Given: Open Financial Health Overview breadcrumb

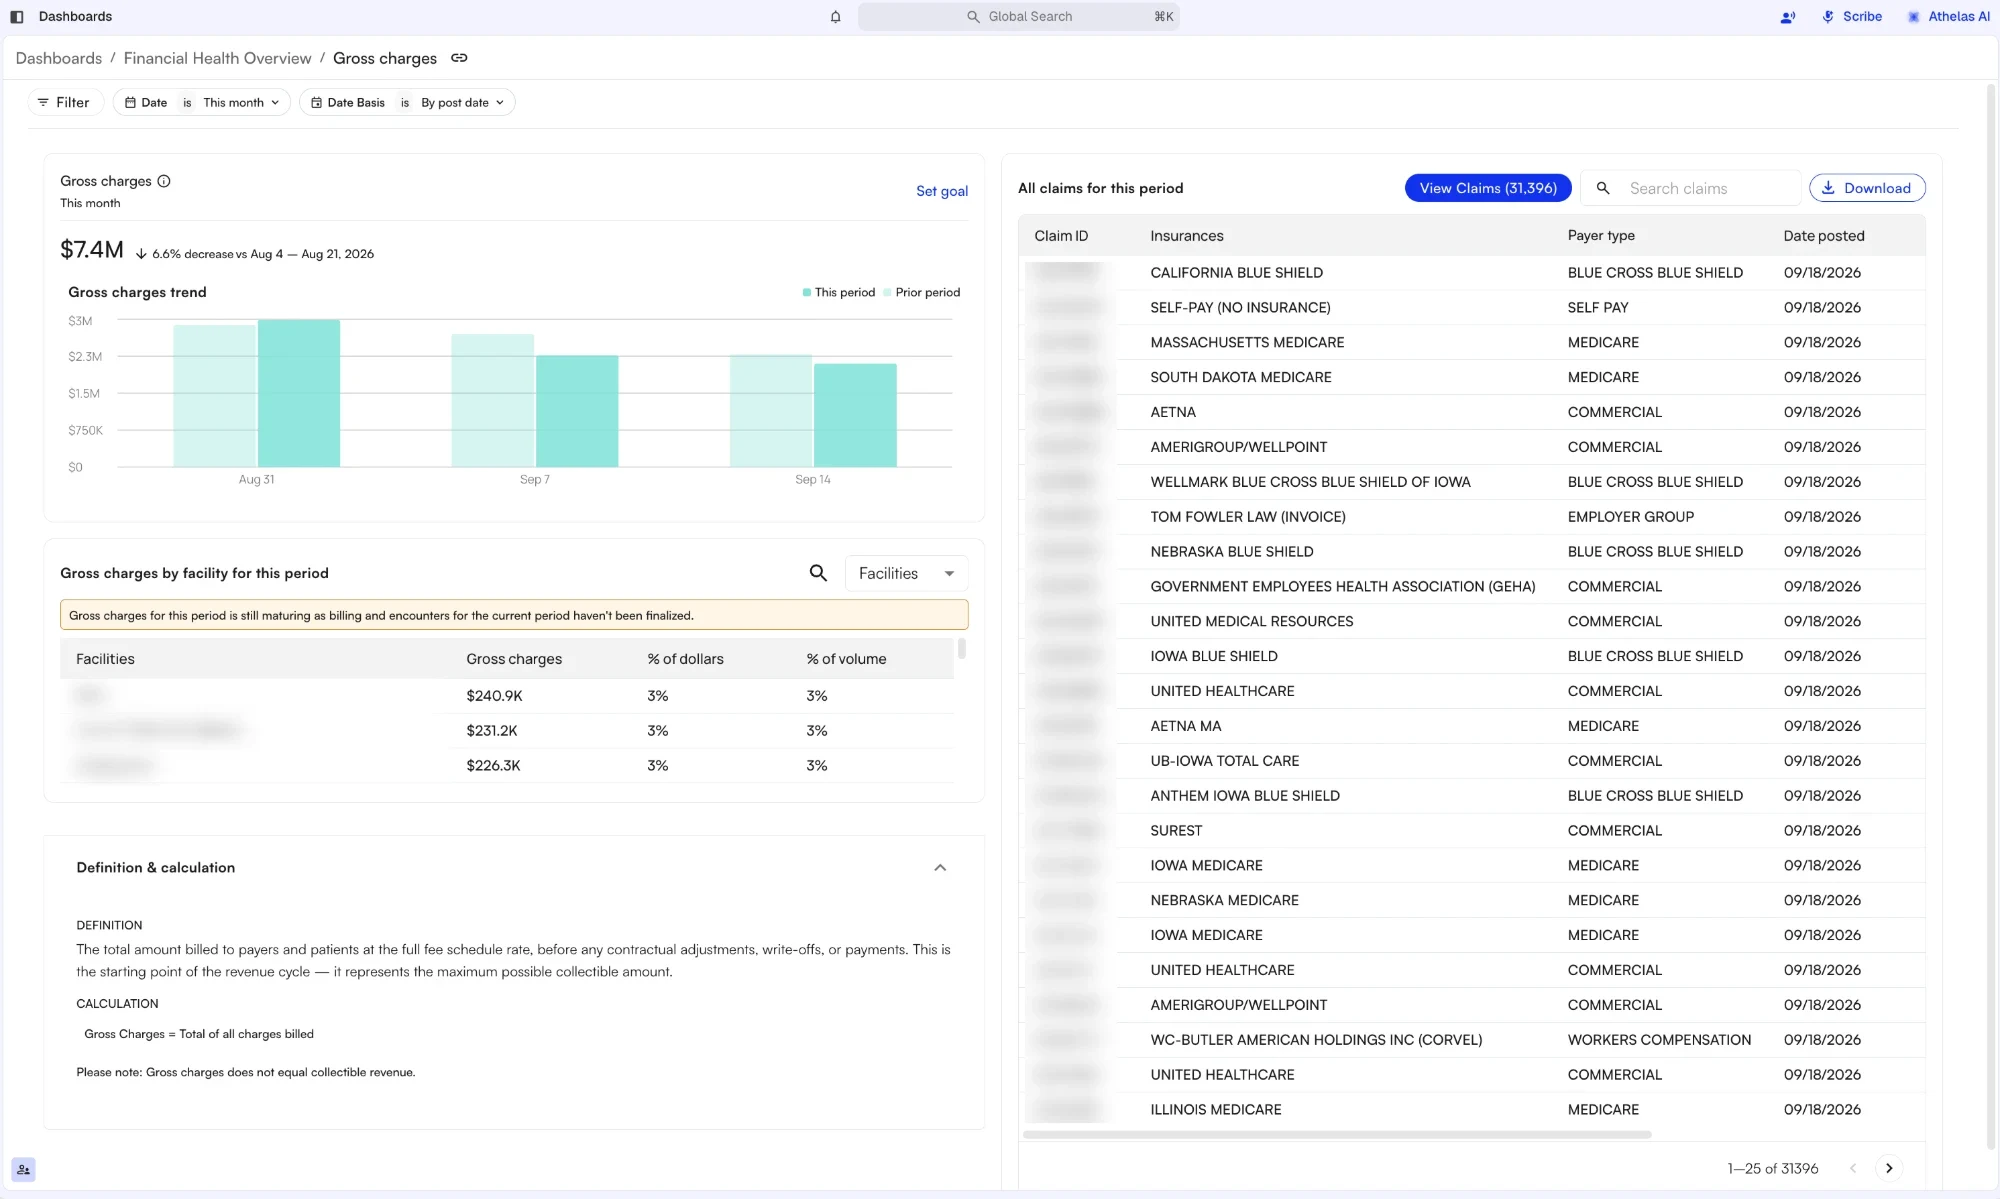Looking at the screenshot, I should pyautogui.click(x=217, y=58).
